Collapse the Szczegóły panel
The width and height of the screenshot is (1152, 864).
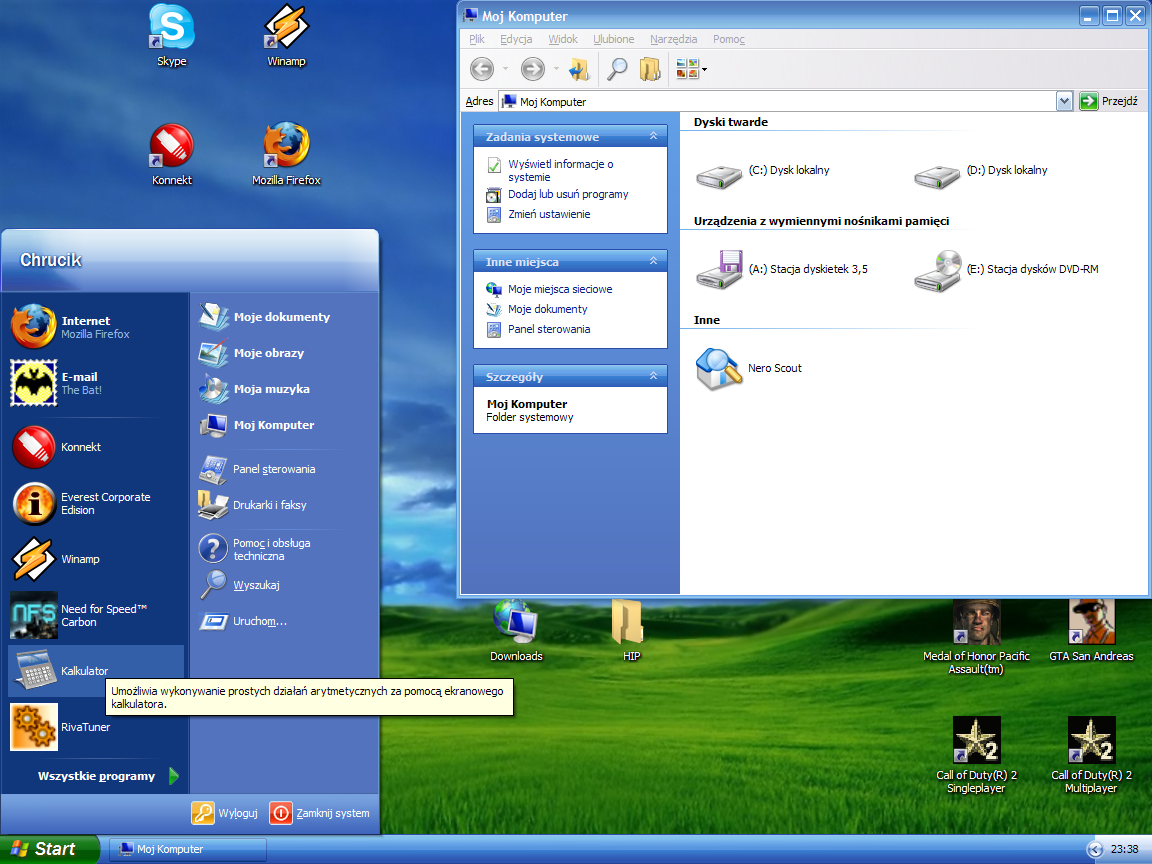[653, 376]
